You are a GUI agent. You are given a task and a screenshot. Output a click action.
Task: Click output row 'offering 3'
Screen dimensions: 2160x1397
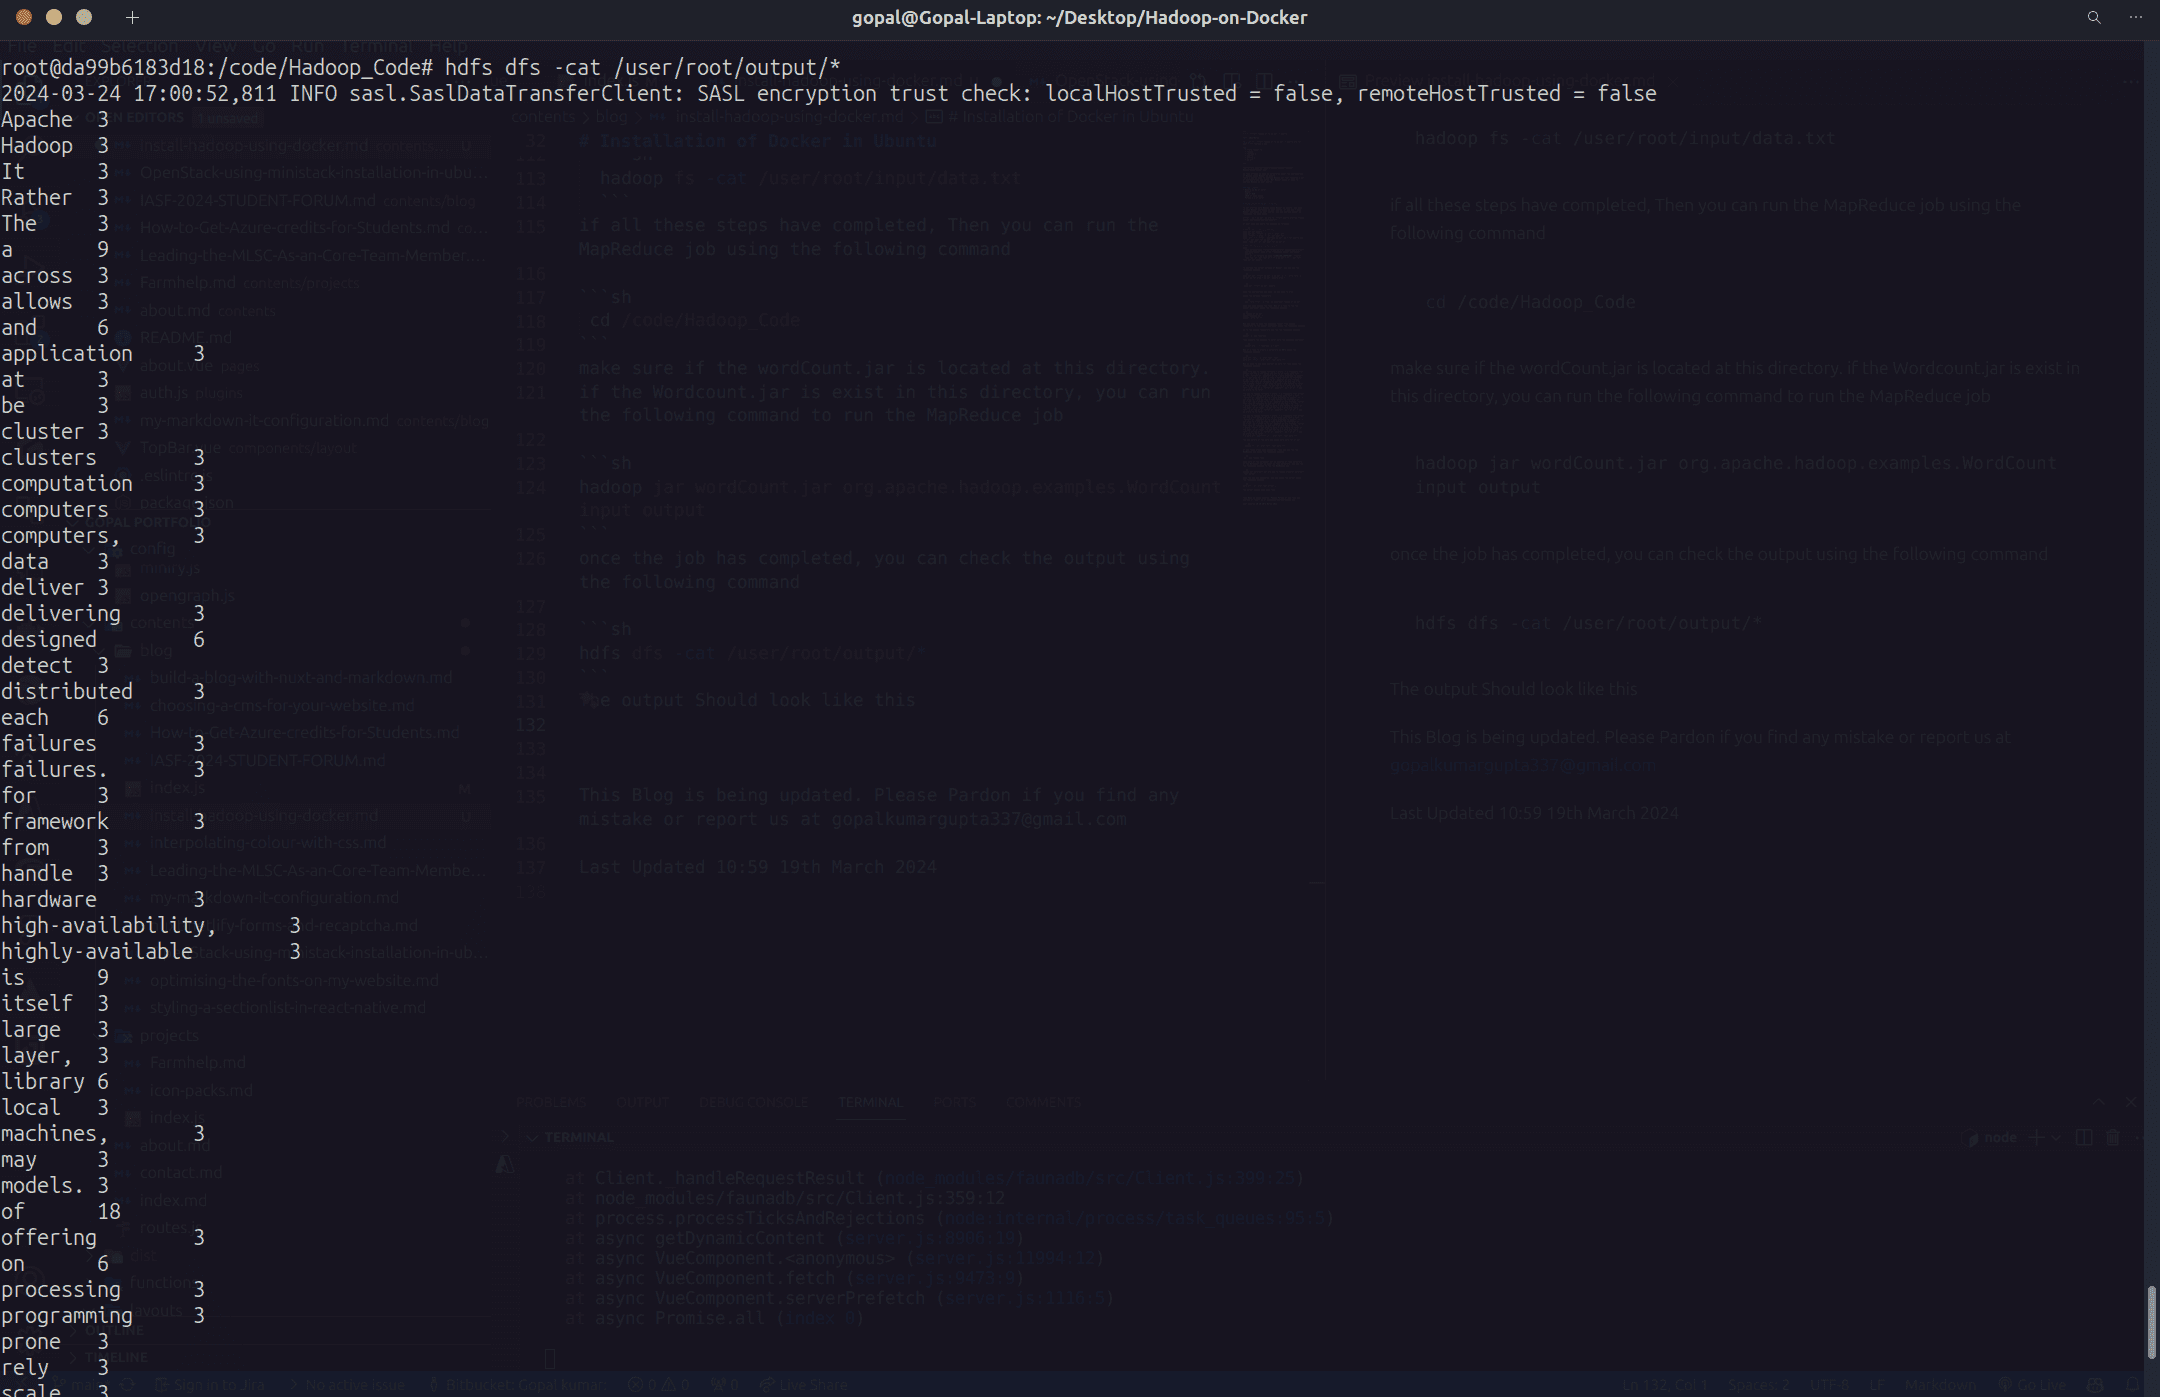coord(103,1237)
